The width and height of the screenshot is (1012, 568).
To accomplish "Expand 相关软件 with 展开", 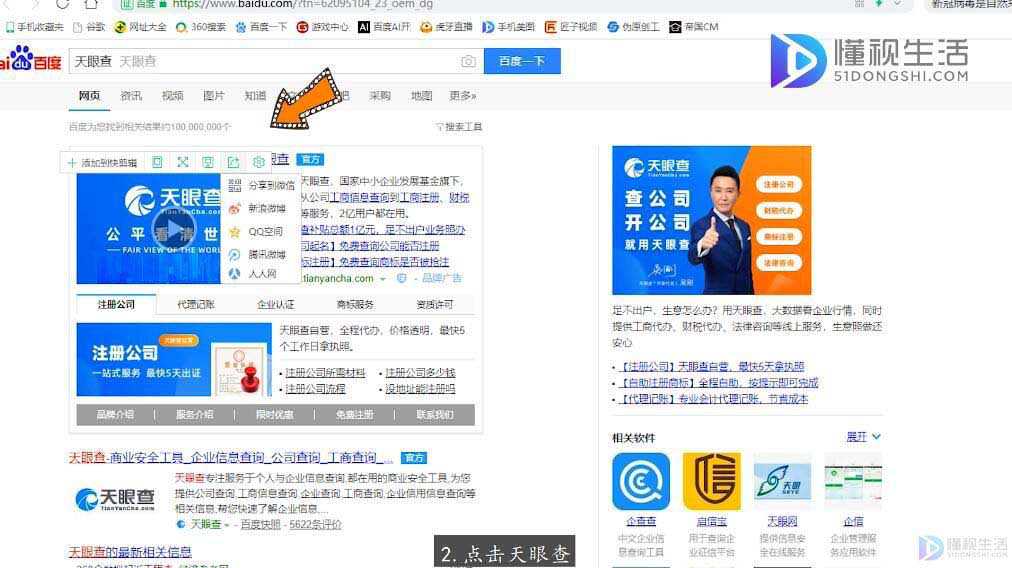I will (864, 437).
